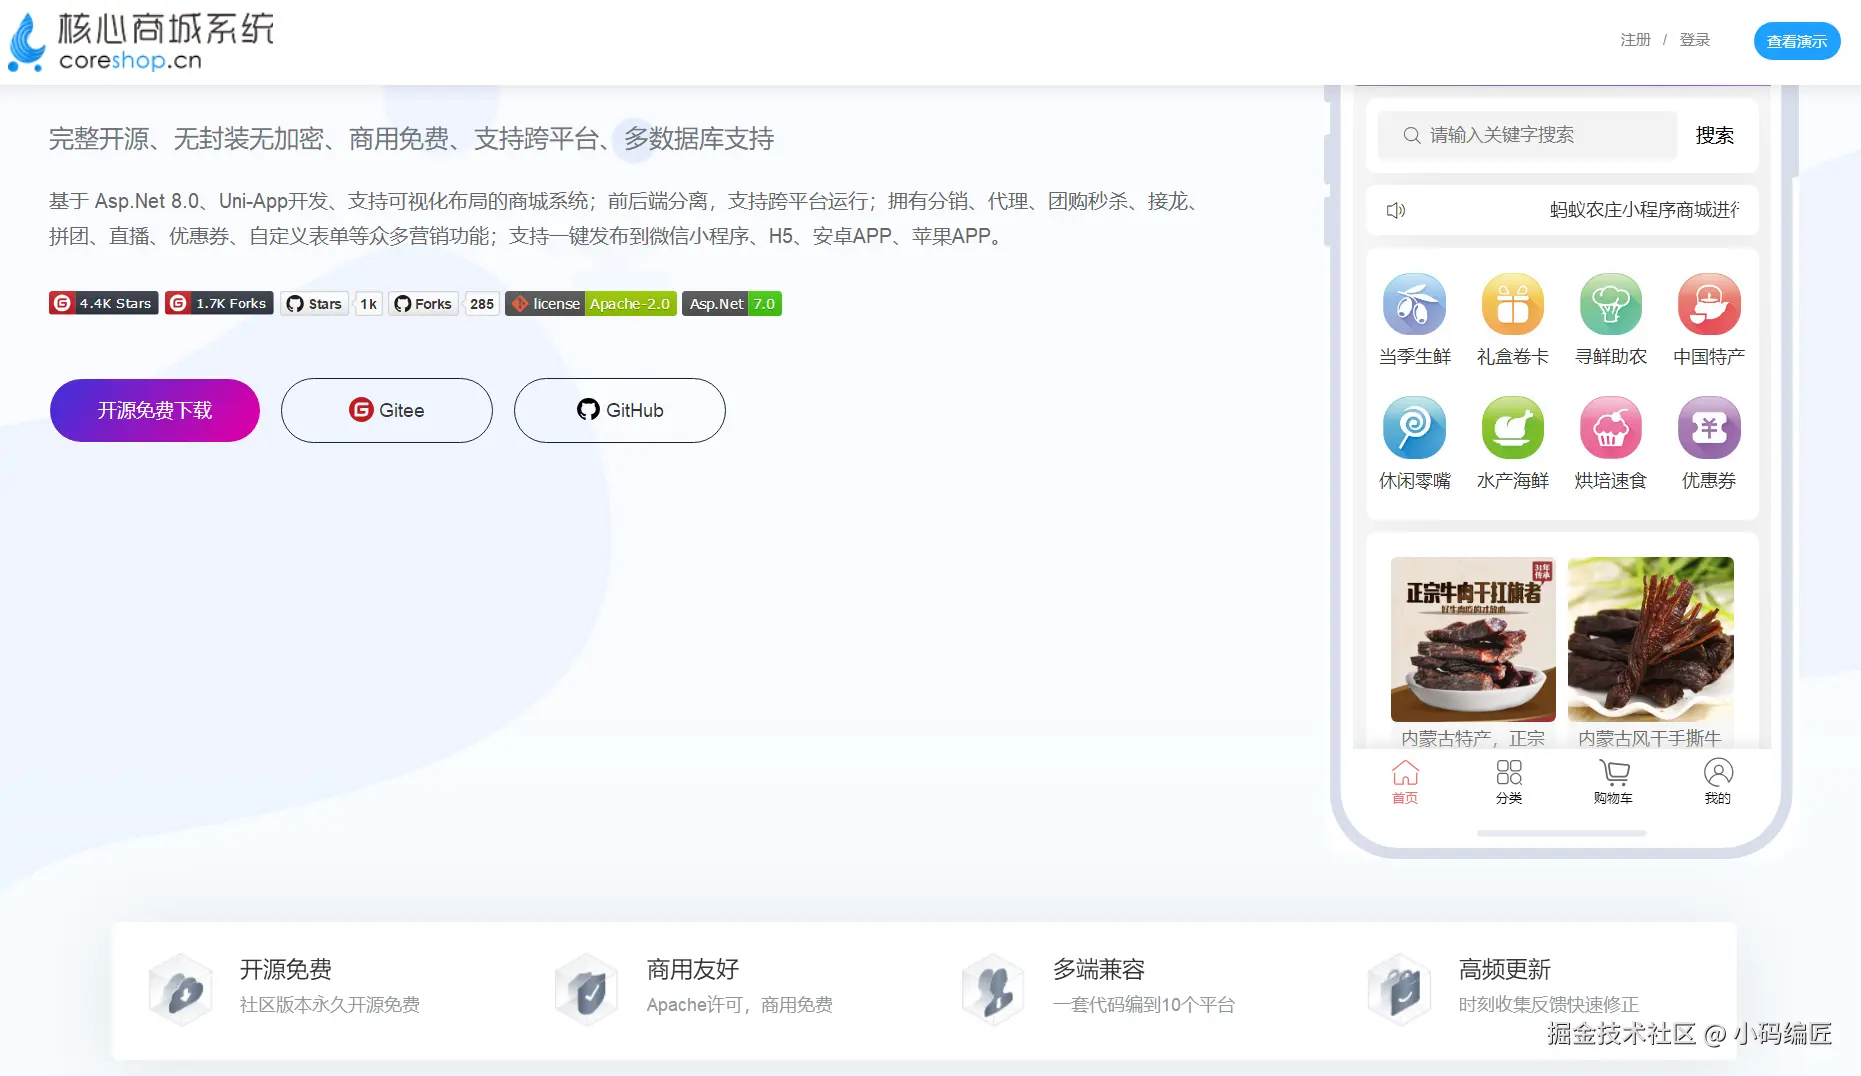Open the 内蒙古风干手撕牛 product thumbnail
Viewport: 1861px width, 1076px height.
[x=1651, y=639]
